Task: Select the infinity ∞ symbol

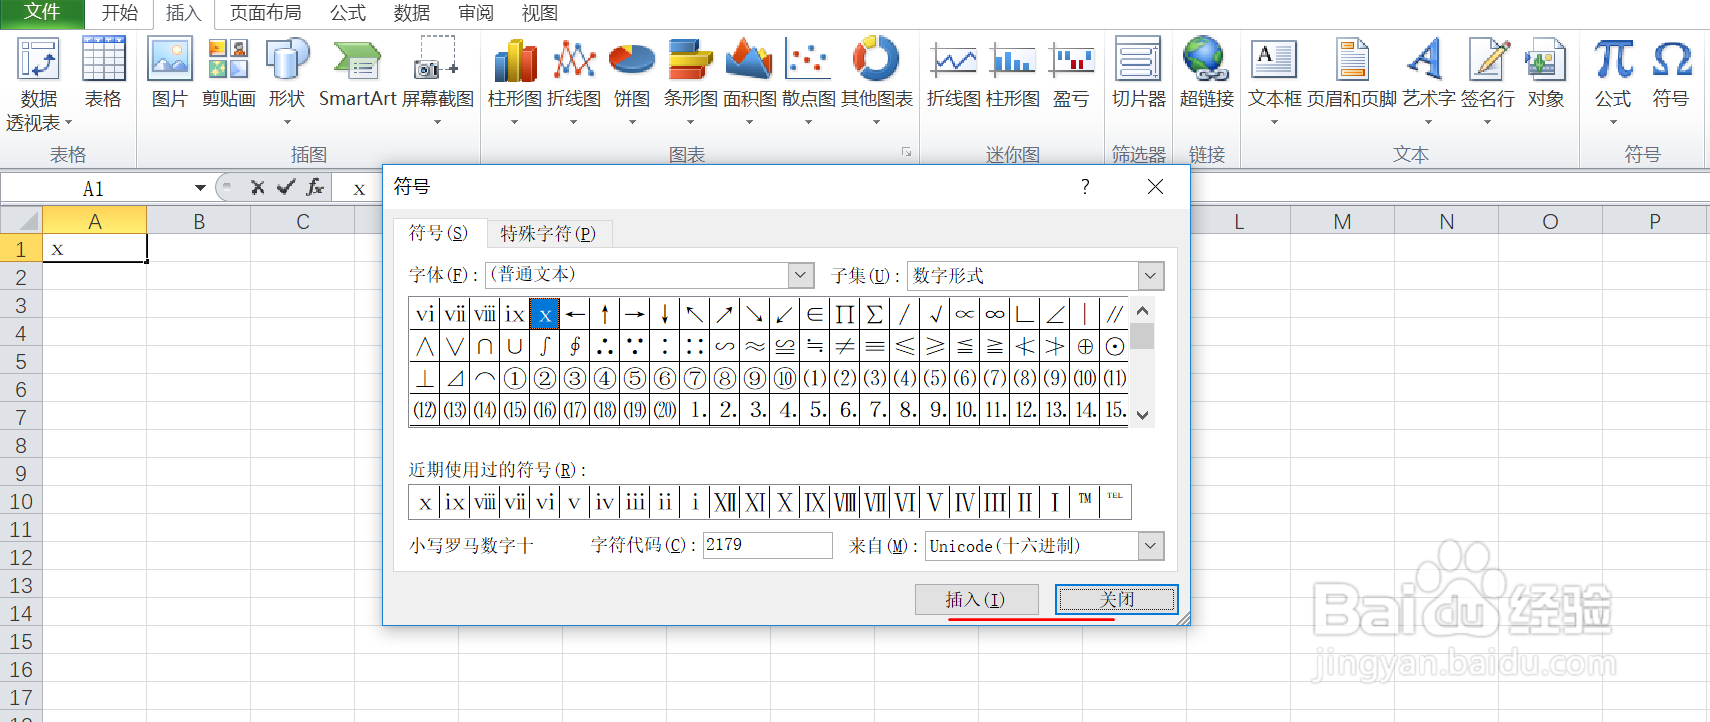Action: point(994,314)
